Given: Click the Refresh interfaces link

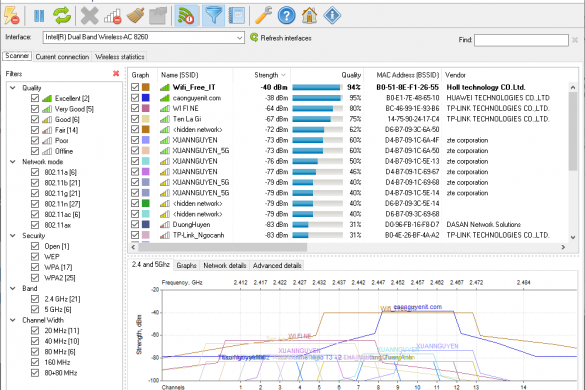Looking at the screenshot, I should point(286,38).
